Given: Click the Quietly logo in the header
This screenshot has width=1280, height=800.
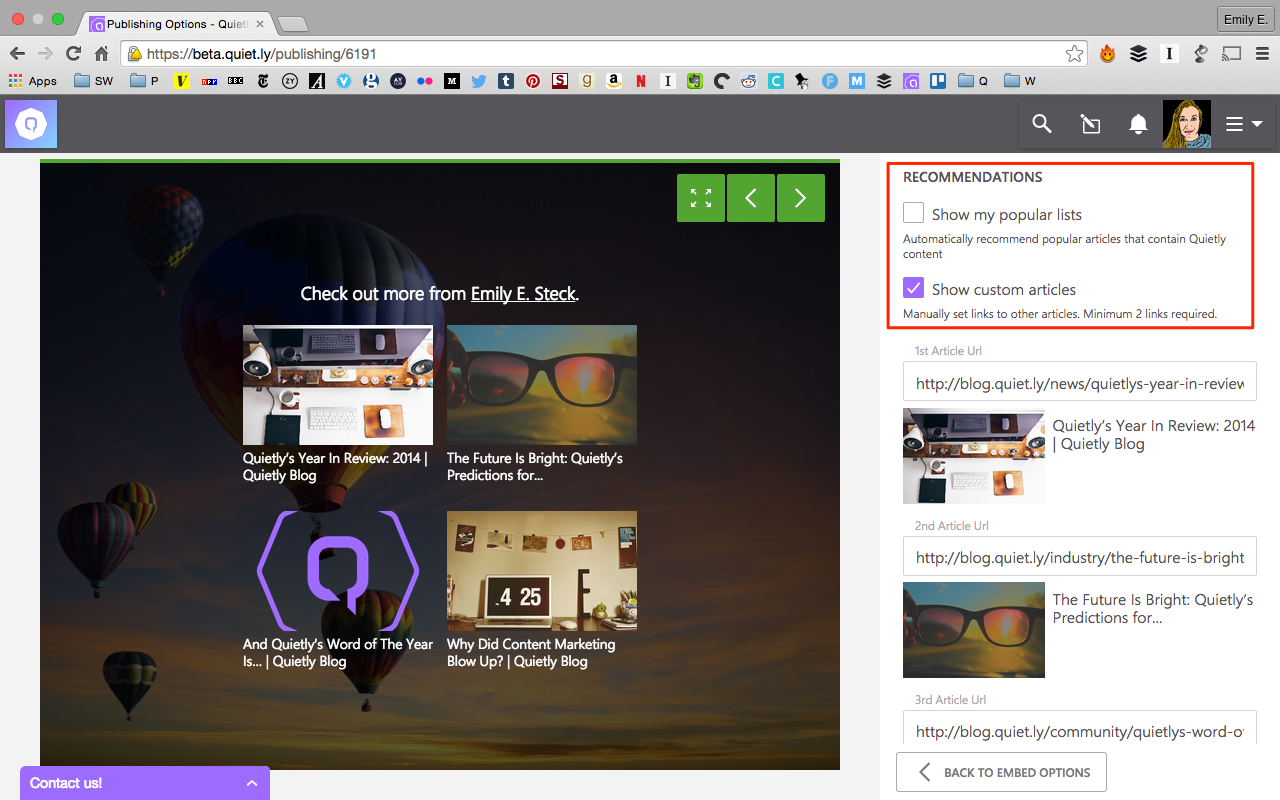Looking at the screenshot, I should 31,124.
